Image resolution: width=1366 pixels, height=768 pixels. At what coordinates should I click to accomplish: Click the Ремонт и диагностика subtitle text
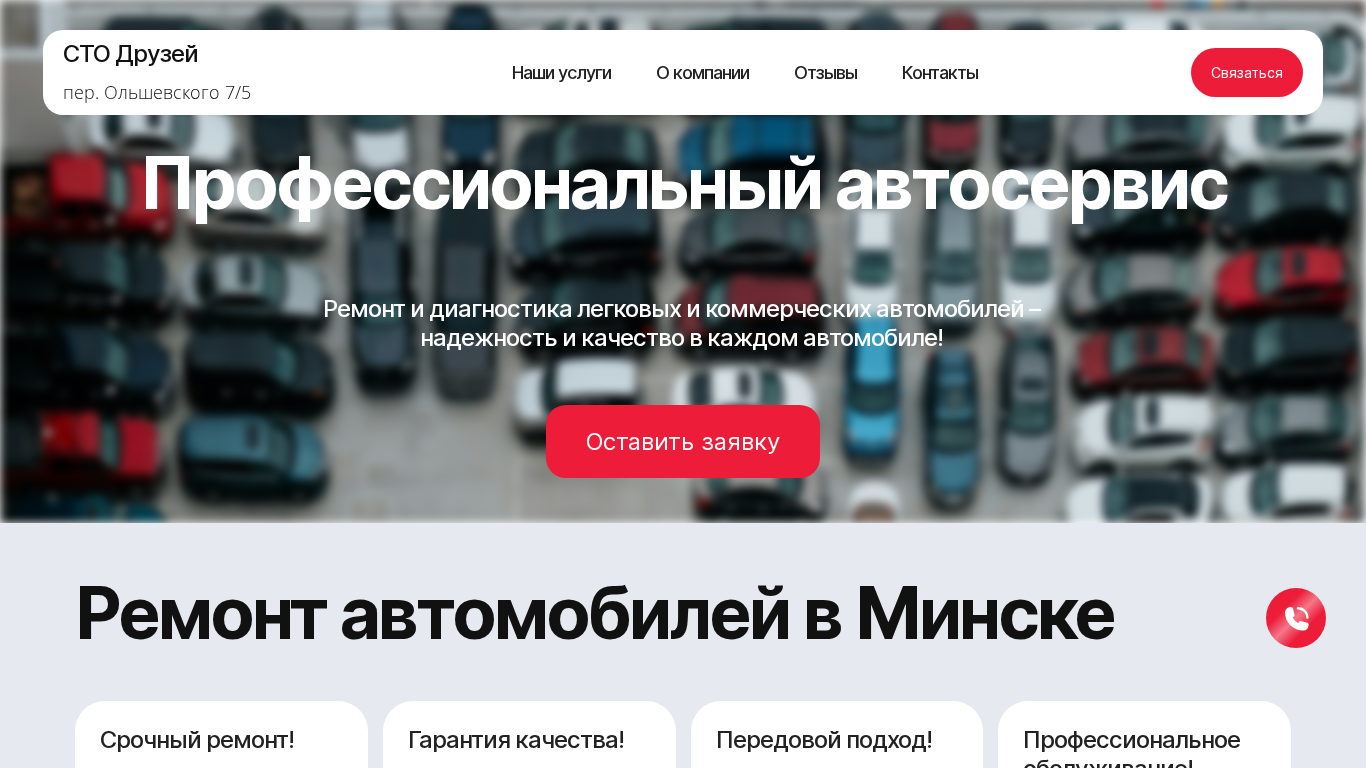tap(682, 309)
